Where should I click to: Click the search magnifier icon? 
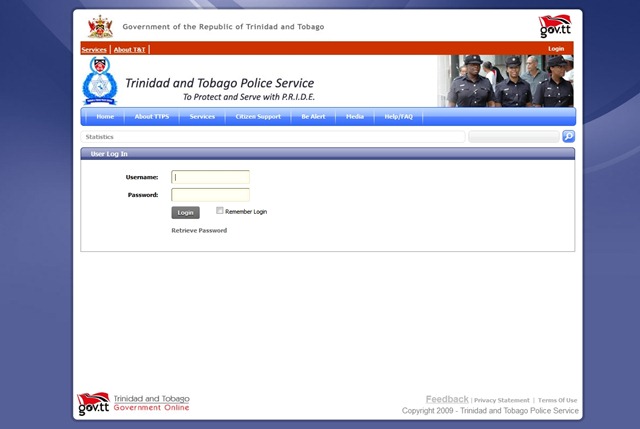click(569, 136)
